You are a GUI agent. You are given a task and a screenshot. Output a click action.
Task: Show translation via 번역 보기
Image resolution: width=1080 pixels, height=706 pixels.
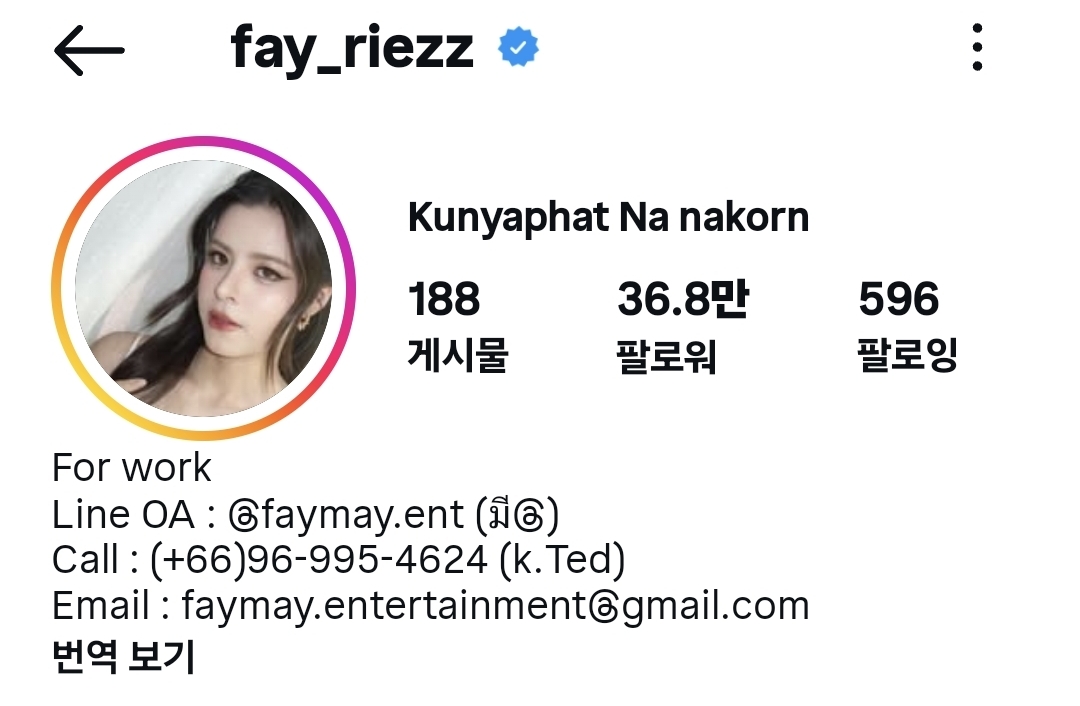click(124, 656)
